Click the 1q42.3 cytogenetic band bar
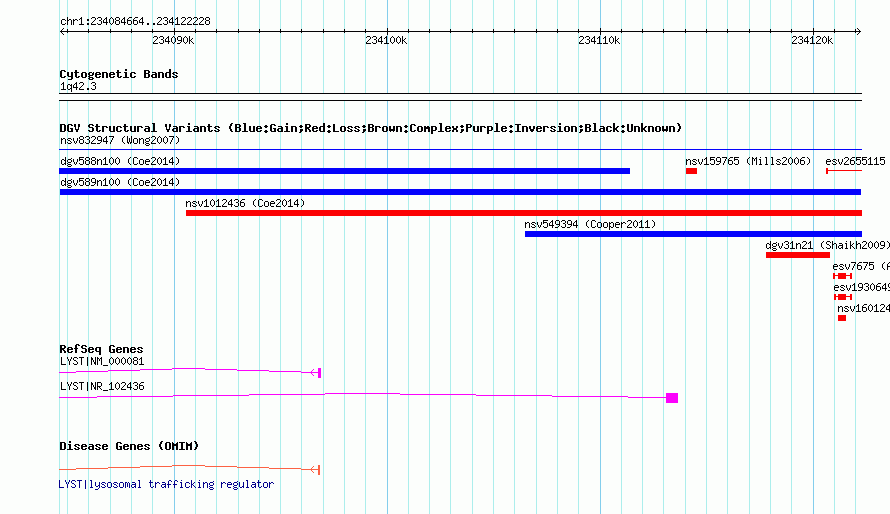890x514 pixels. click(460, 97)
